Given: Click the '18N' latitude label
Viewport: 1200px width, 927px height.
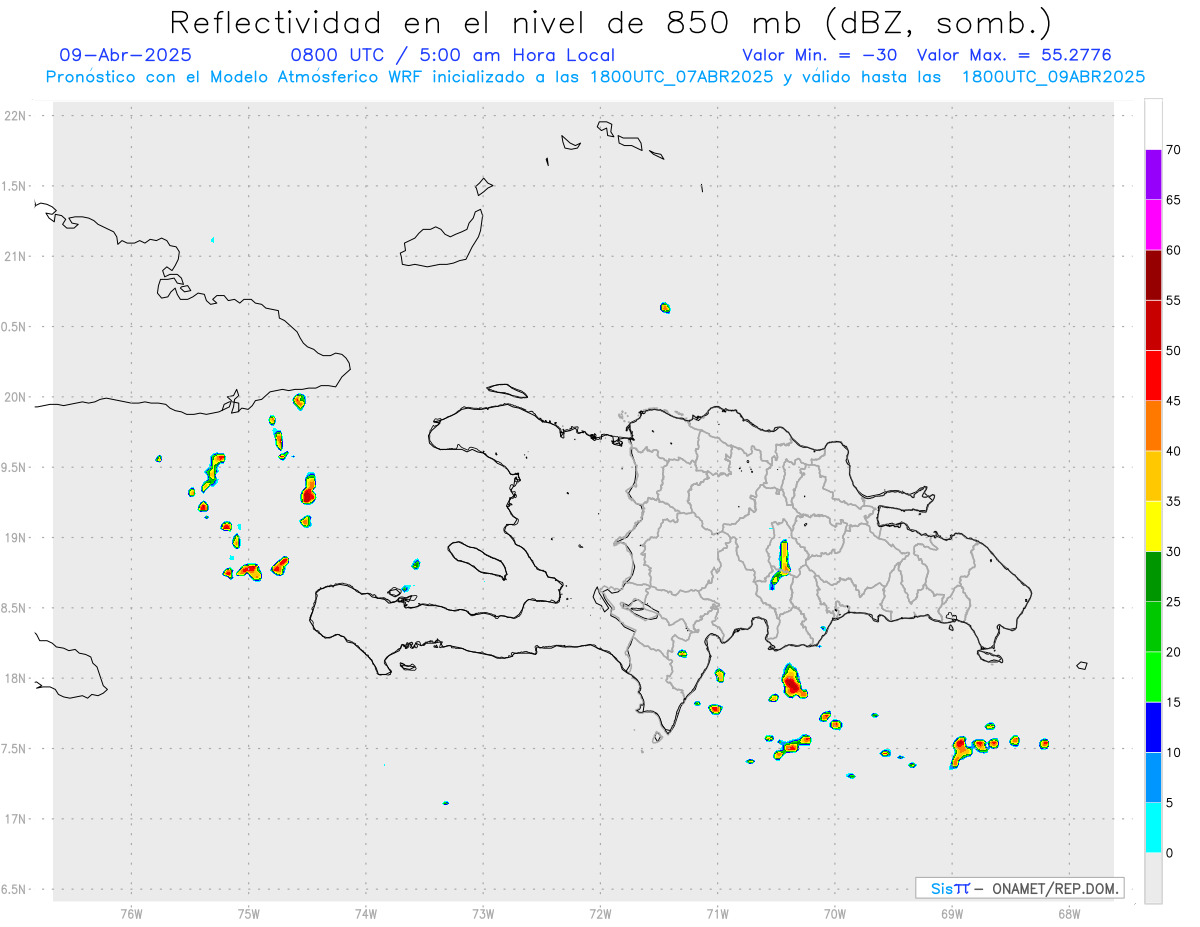Looking at the screenshot, I should 16,678.
